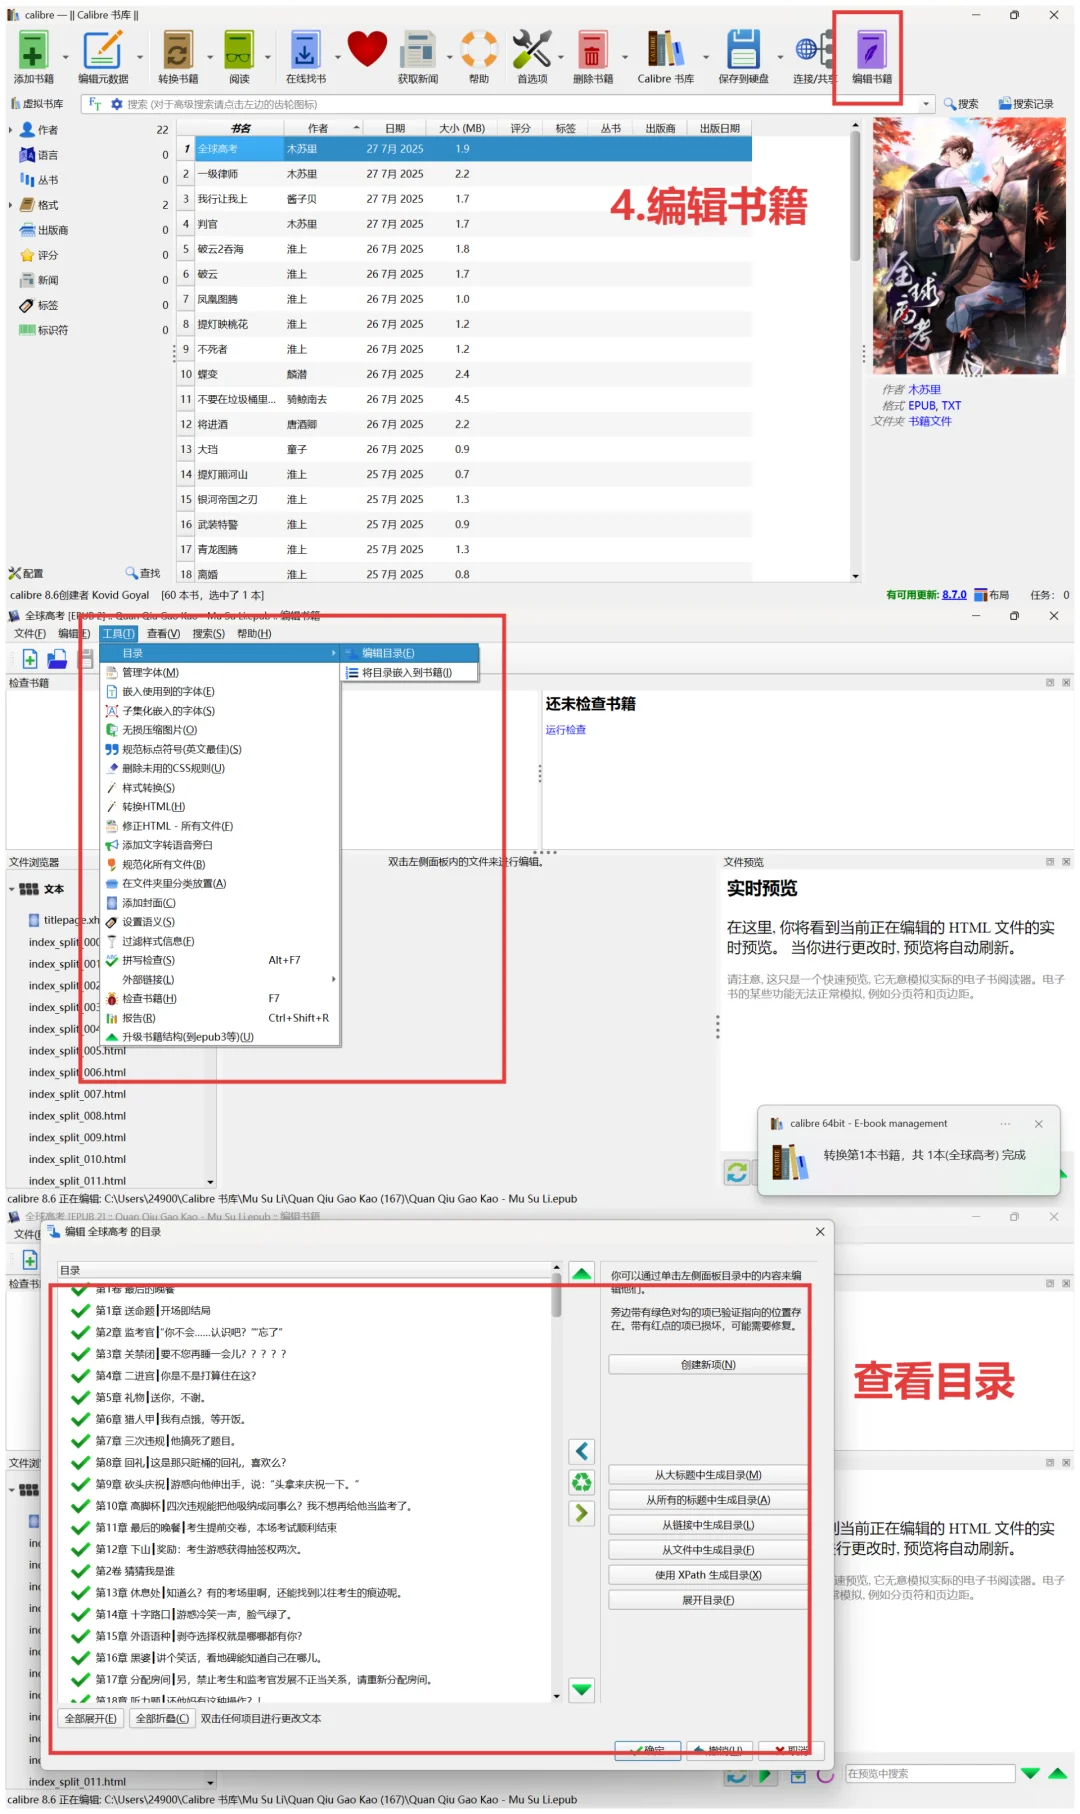The width and height of the screenshot is (1080, 1814).
Task: Click 从链接中生成目录(L) button
Action: (x=708, y=1525)
